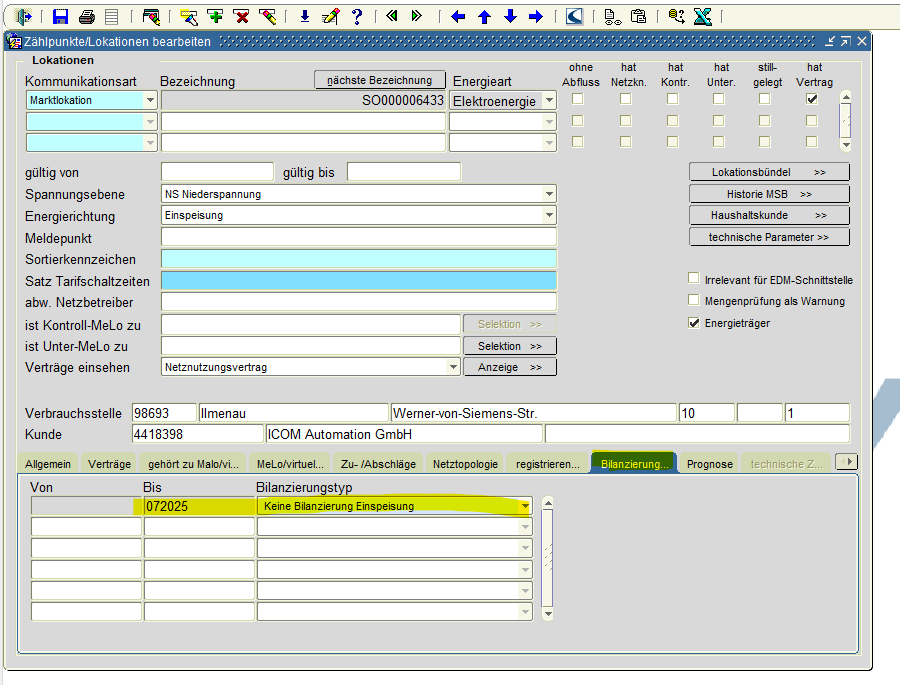The width and height of the screenshot is (900, 685).
Task: Open the highlighted Bilanzierungstyp dropdown
Action: click(525, 506)
